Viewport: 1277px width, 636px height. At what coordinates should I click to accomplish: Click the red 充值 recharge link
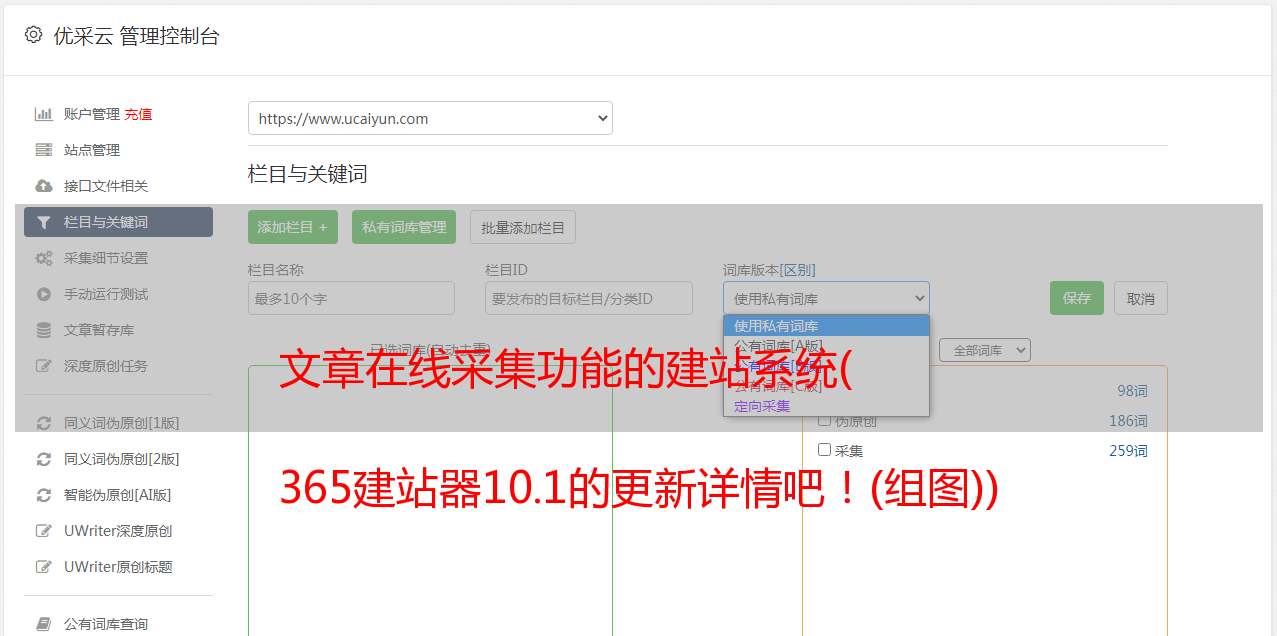point(138,114)
